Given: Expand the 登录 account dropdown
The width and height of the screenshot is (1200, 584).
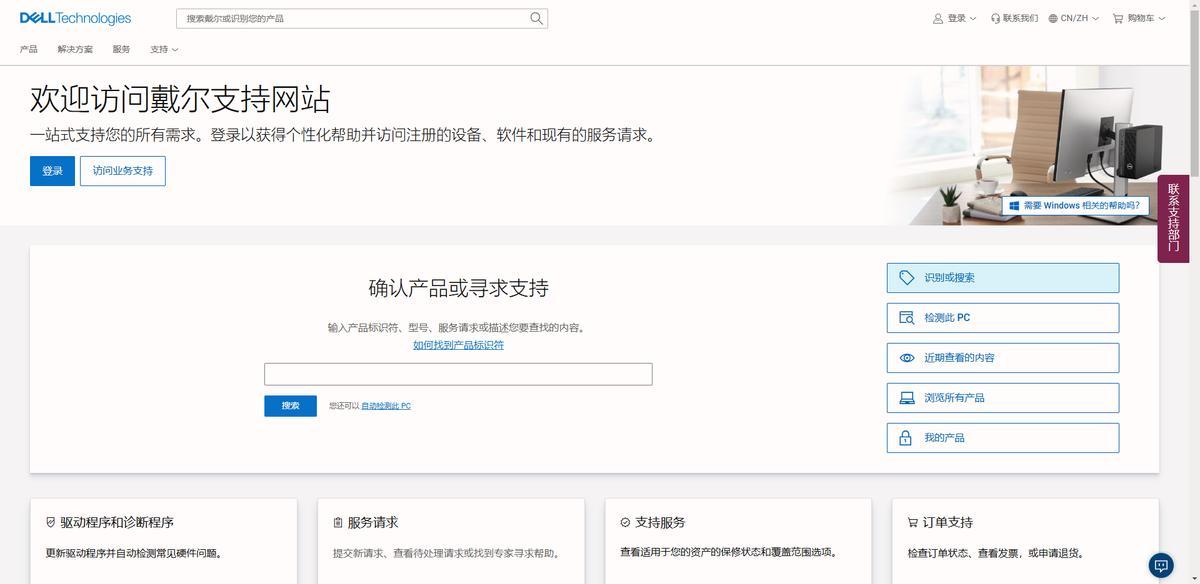Looking at the screenshot, I should point(954,18).
